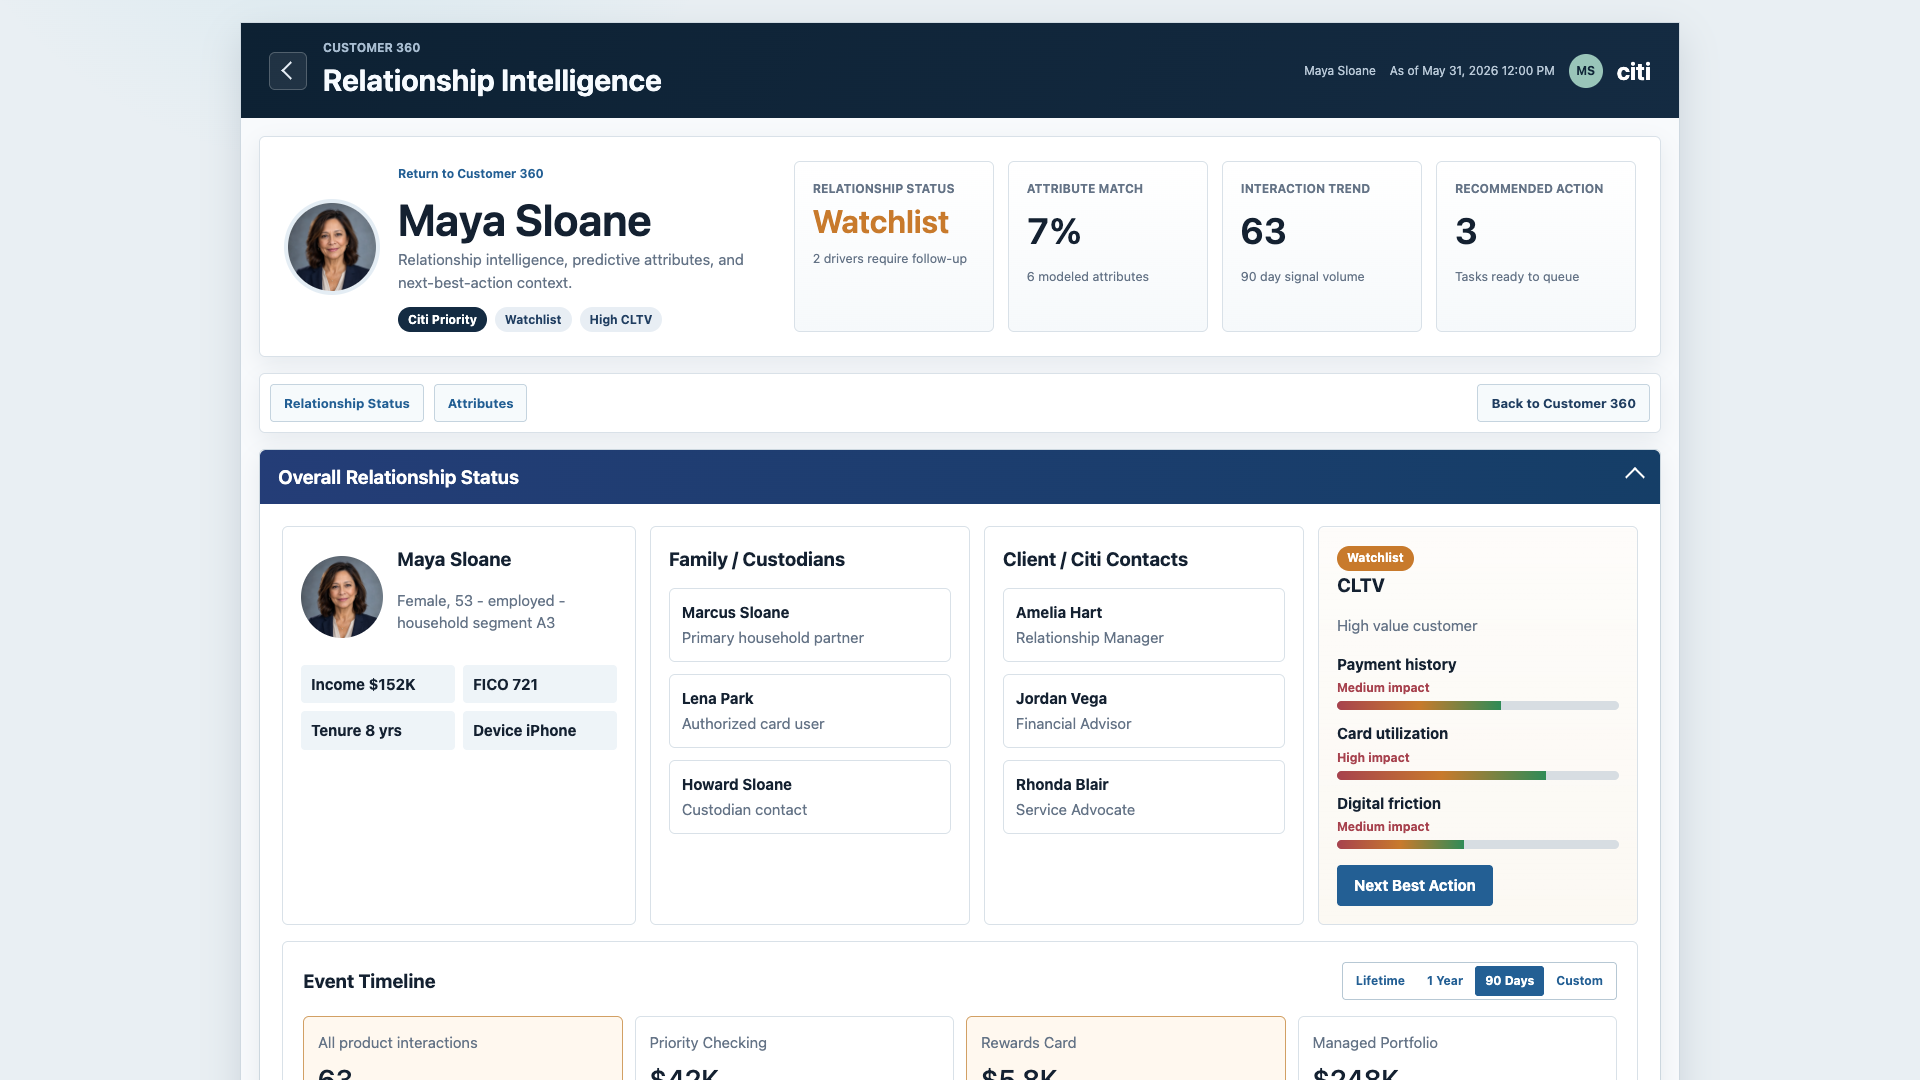Click the Income $152K chip
Image resolution: width=1920 pixels, height=1080 pixels.
[378, 684]
